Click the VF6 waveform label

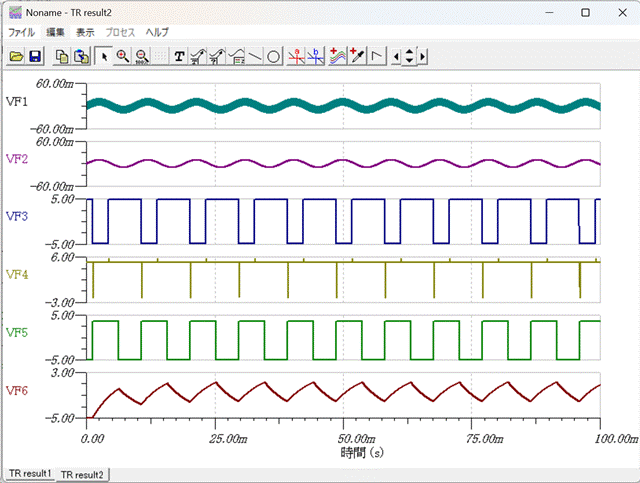coord(17,389)
